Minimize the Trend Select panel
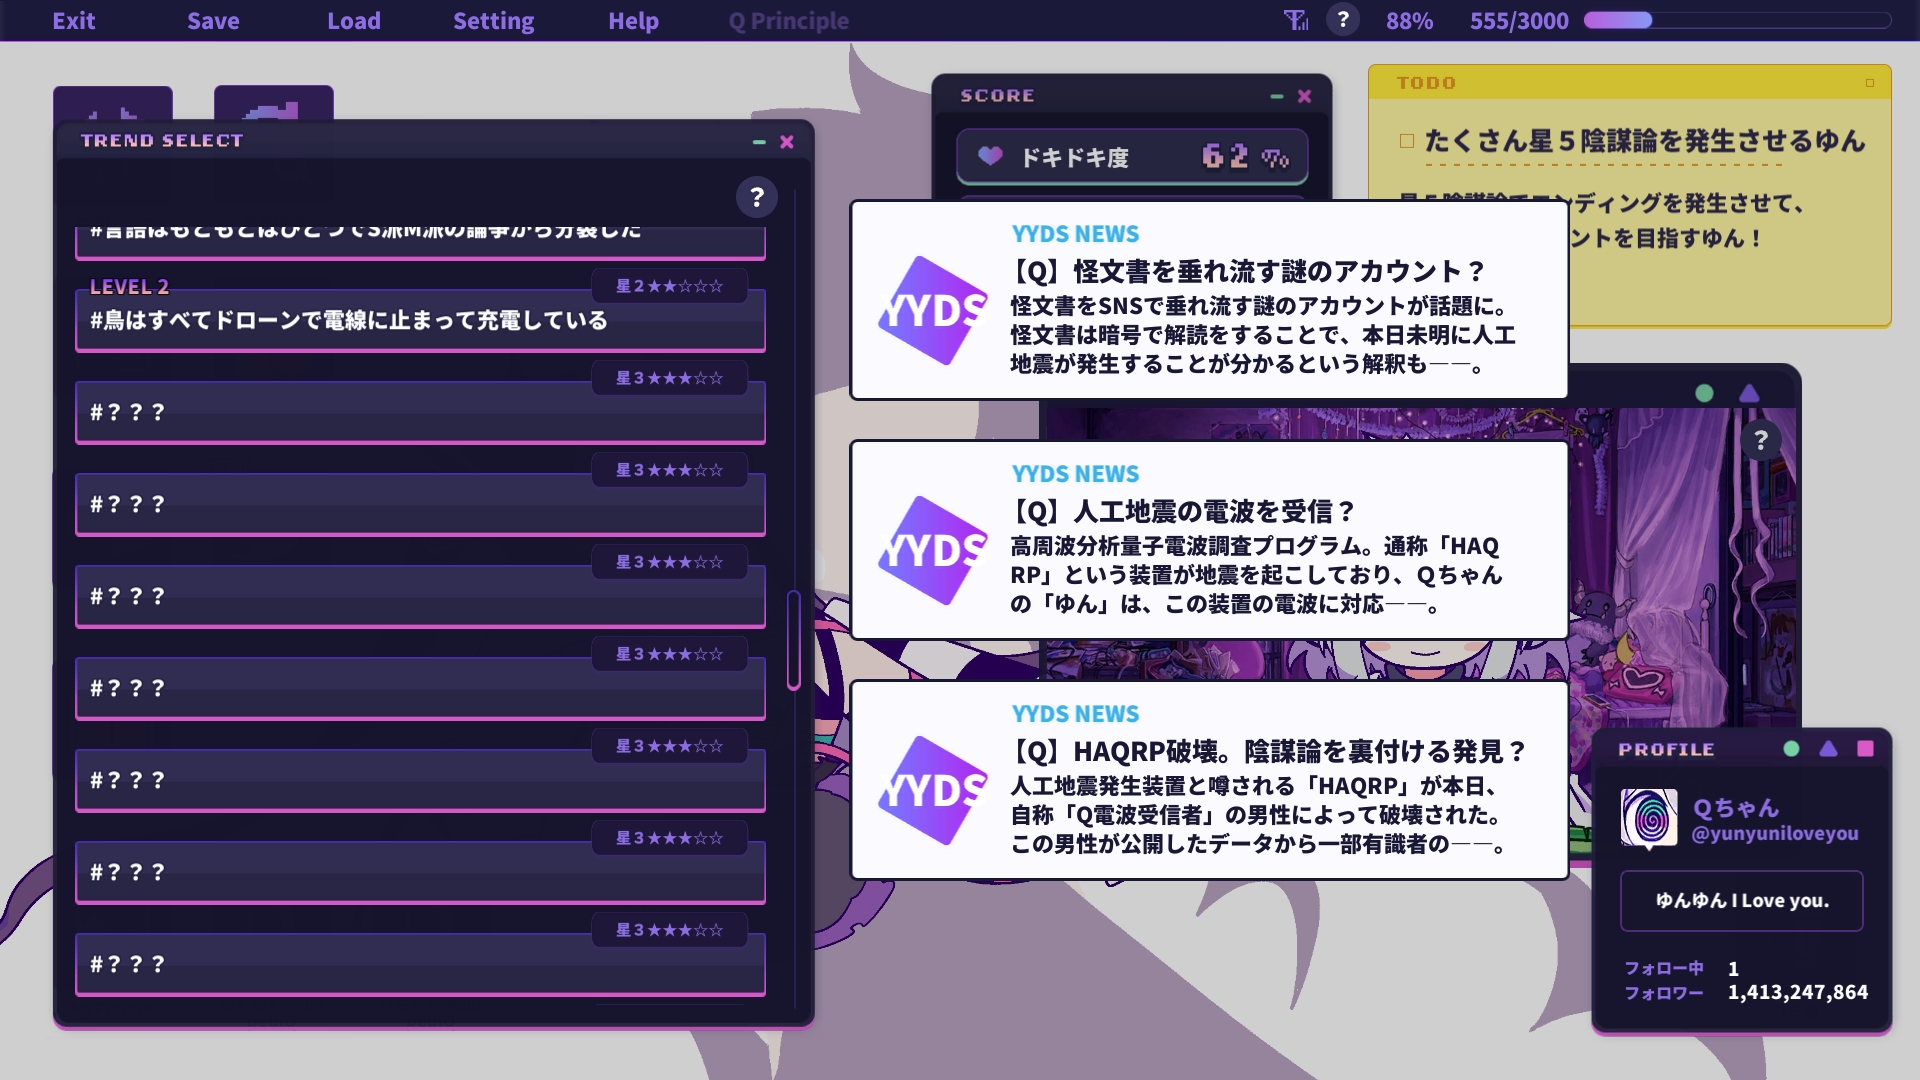 click(759, 142)
